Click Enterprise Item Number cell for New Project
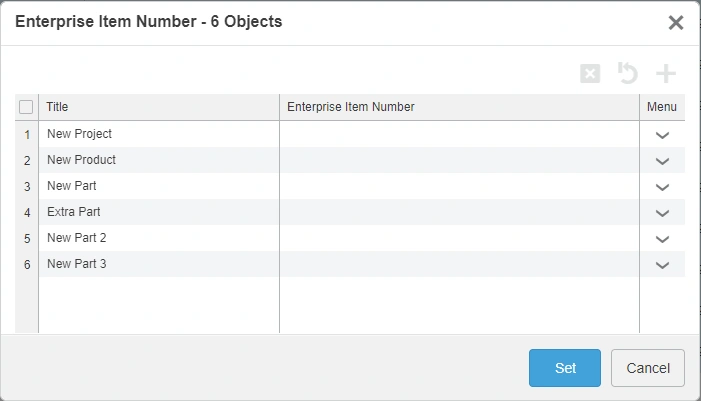Viewport: 701px width, 401px height. 459,134
